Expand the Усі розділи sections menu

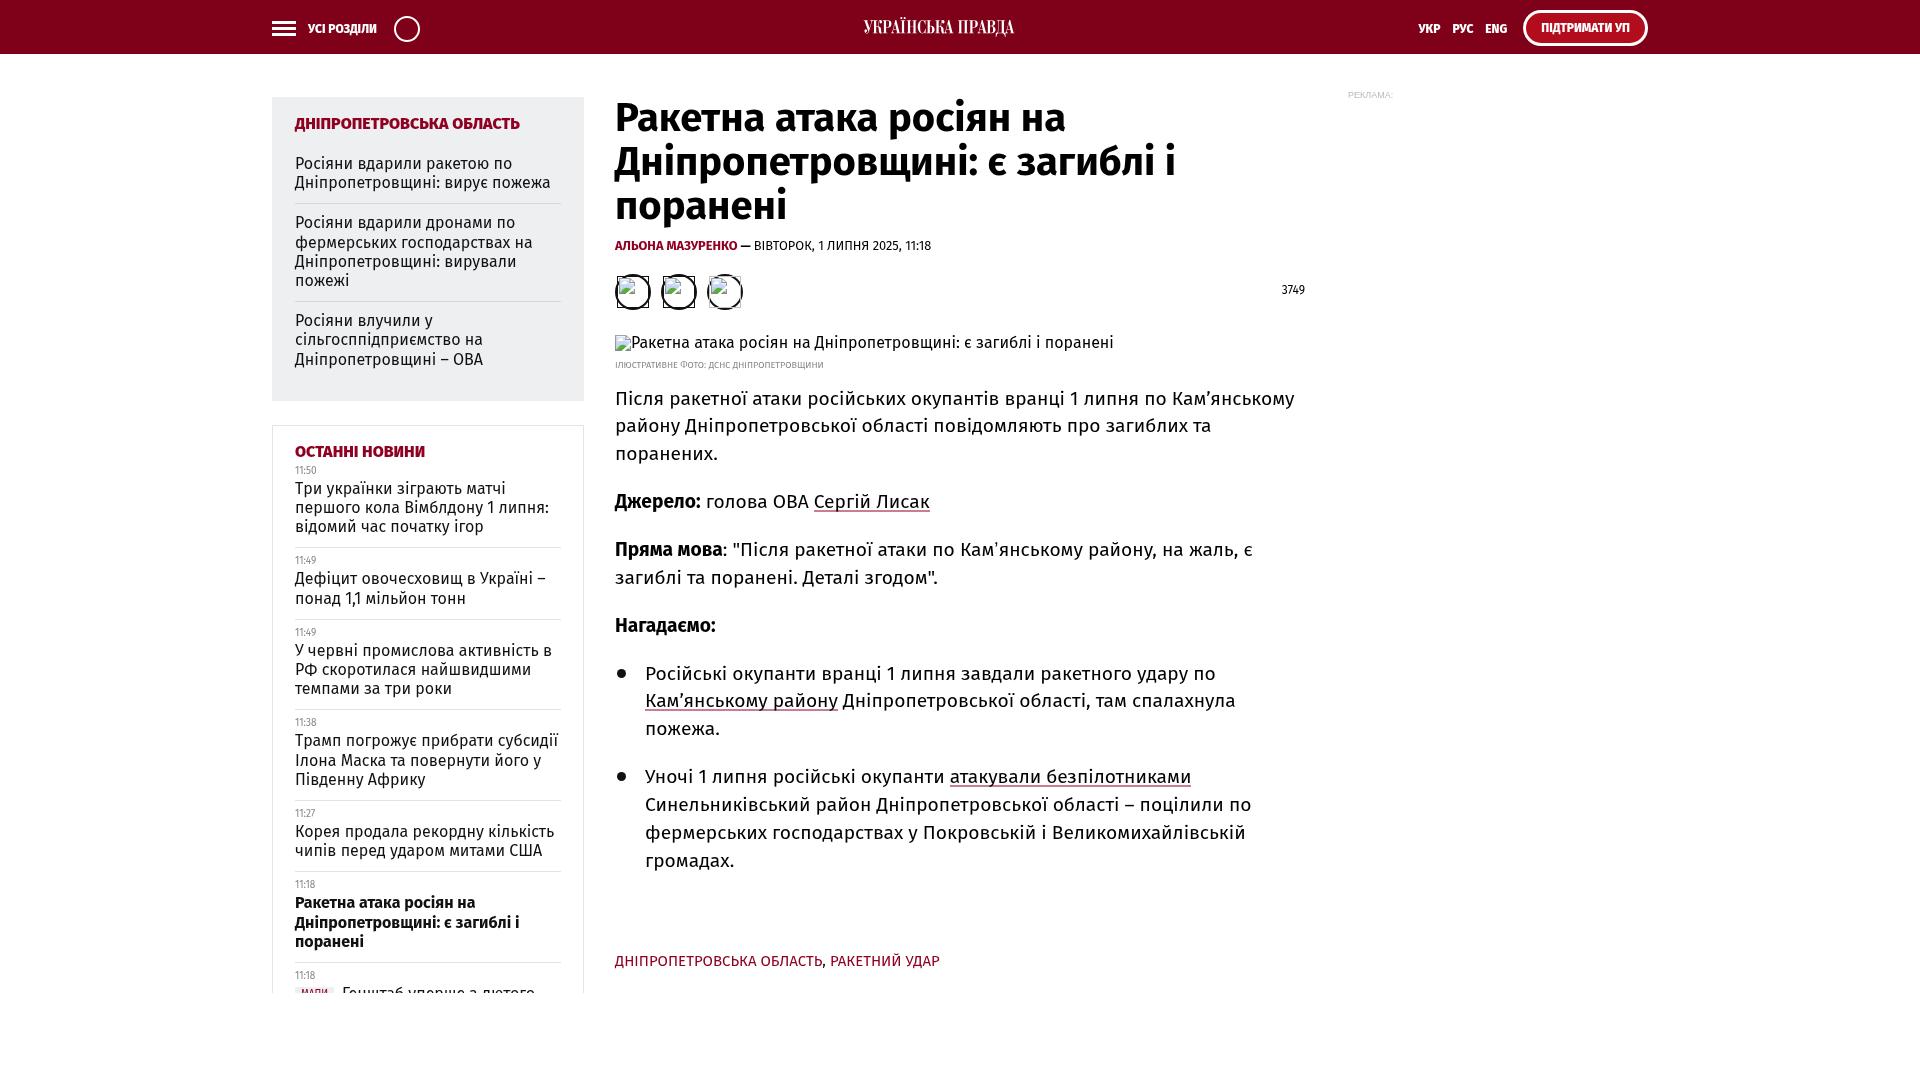[x=342, y=29]
